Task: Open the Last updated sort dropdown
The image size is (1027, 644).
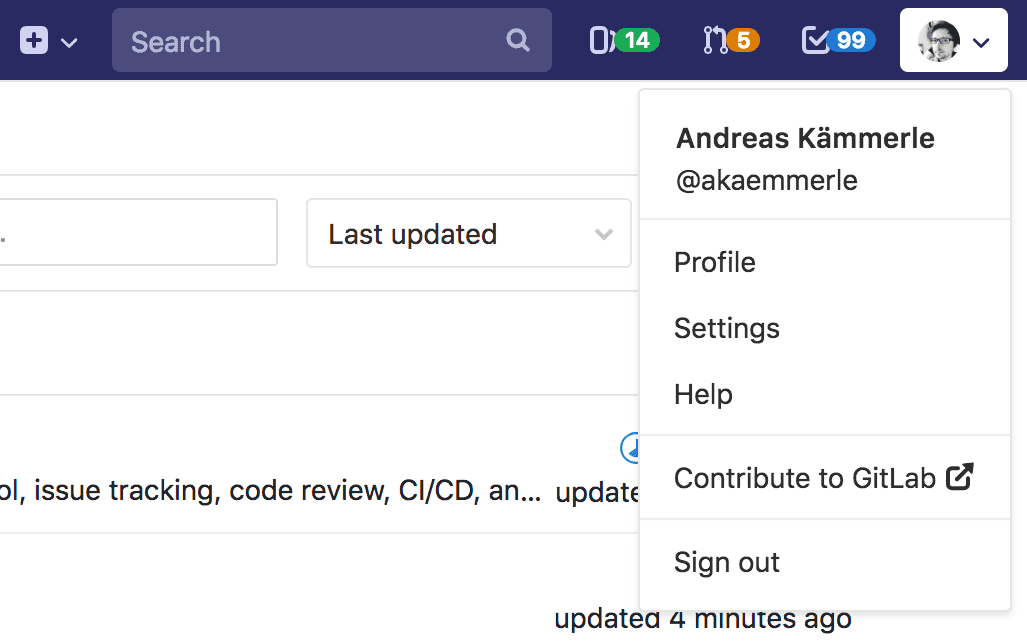Action: 468,233
